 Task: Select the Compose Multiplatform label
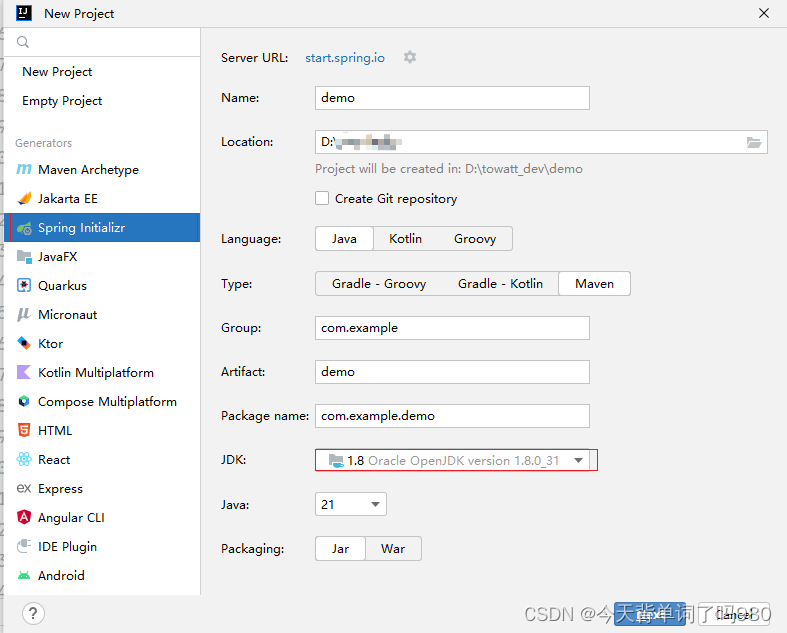[107, 402]
